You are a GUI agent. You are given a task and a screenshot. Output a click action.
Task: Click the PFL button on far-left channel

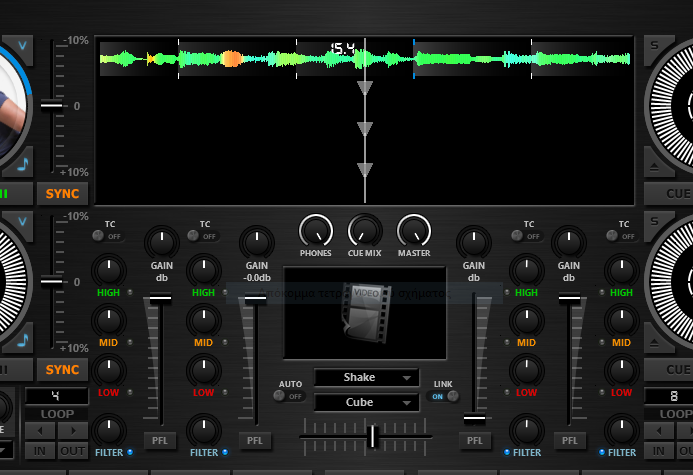click(x=160, y=441)
